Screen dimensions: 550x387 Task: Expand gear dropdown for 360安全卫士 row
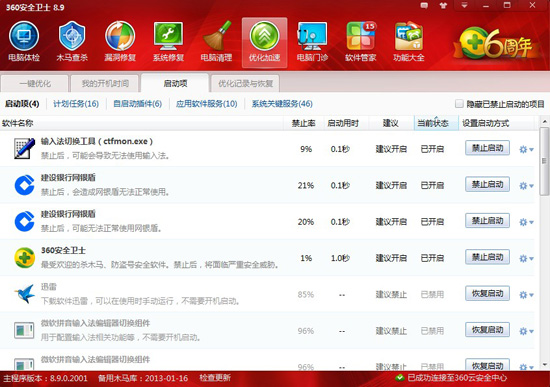[526, 259]
